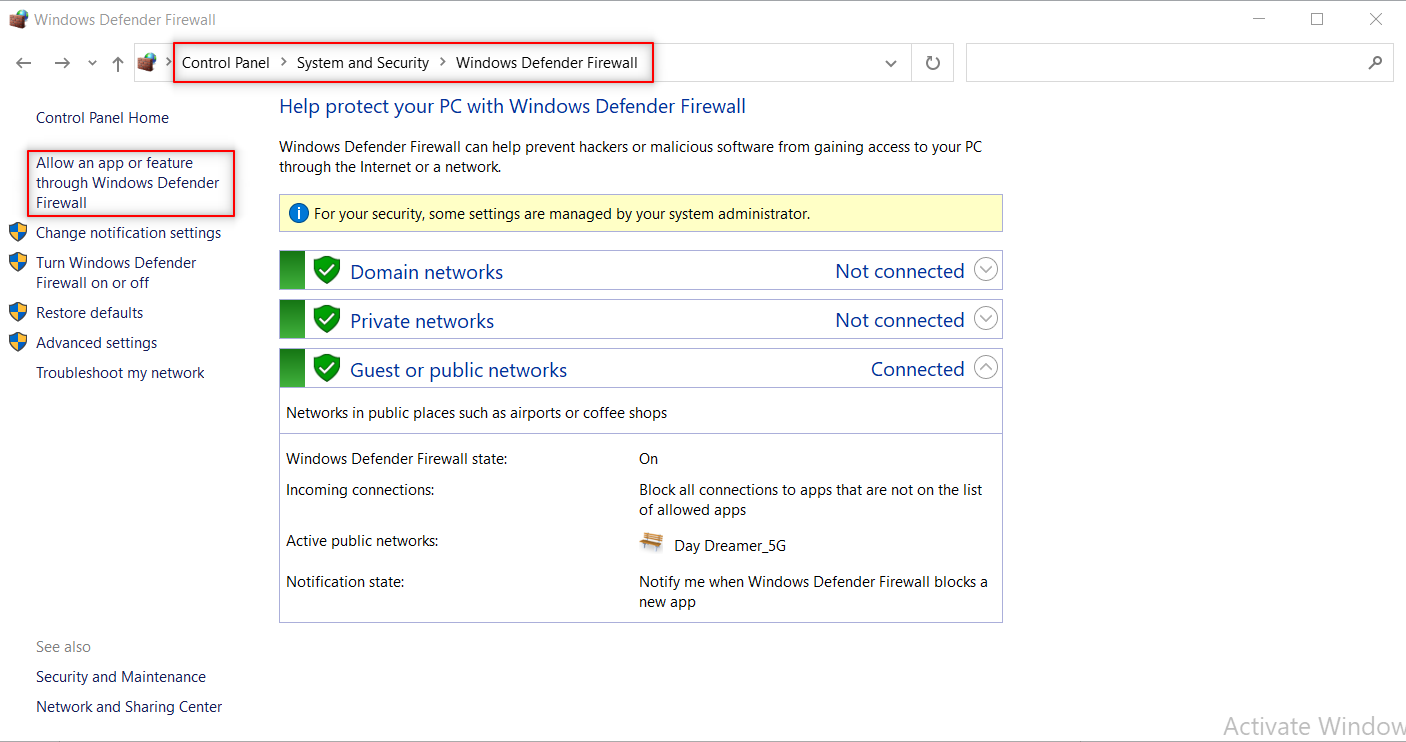Open Change notification settings
Viewport: 1406px width, 742px height.
point(129,232)
